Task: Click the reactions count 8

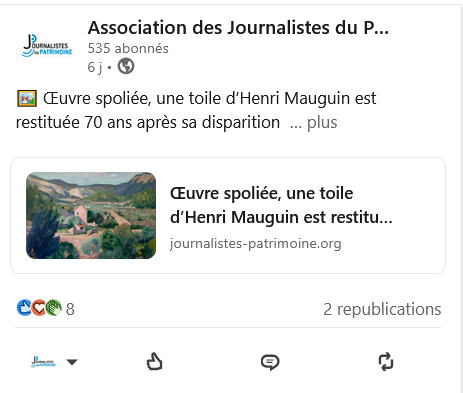Action: (70, 309)
